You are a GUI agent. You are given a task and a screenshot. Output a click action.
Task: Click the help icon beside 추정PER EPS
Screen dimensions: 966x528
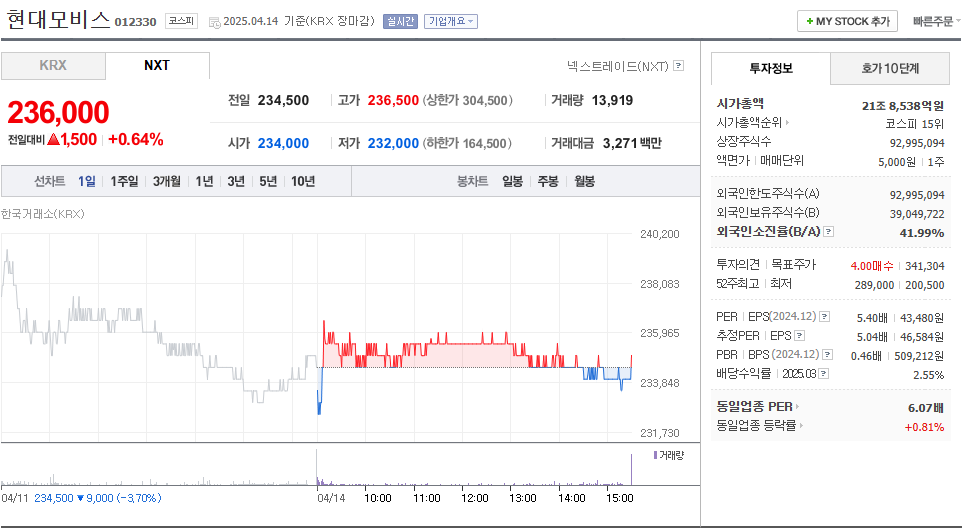tap(800, 336)
